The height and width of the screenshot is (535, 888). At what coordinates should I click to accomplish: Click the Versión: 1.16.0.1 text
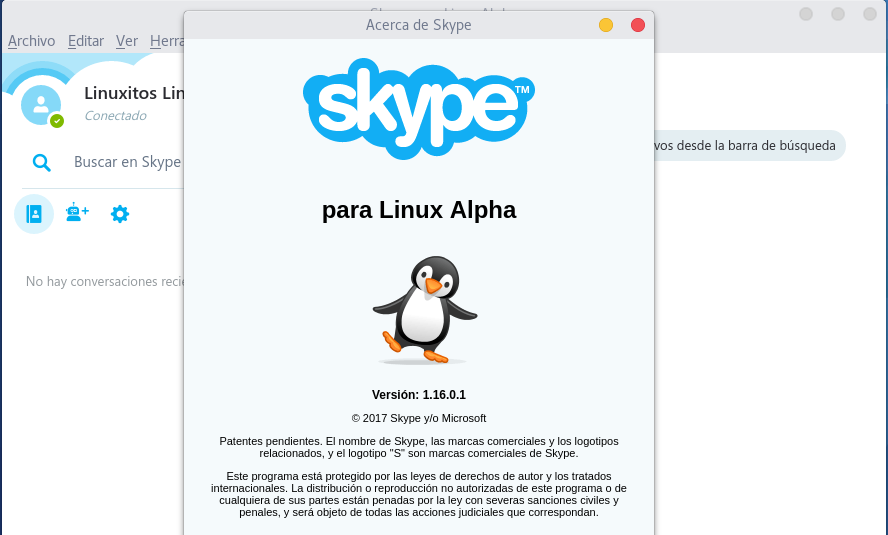(x=419, y=395)
